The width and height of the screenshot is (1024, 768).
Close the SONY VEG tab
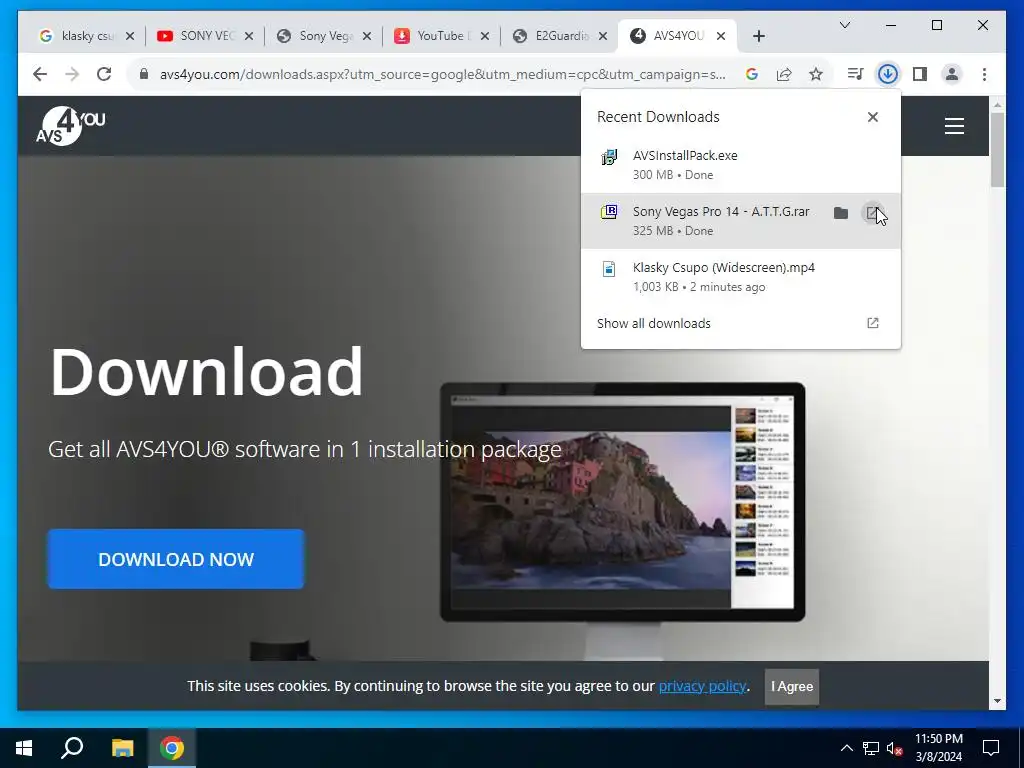[249, 36]
